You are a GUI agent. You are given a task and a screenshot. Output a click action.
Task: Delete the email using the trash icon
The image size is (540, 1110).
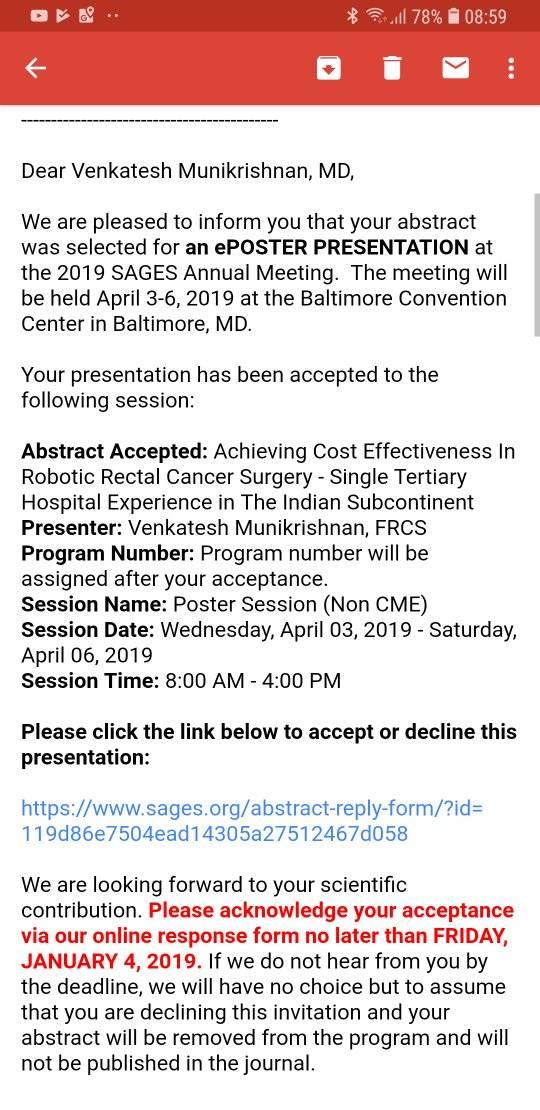point(392,68)
